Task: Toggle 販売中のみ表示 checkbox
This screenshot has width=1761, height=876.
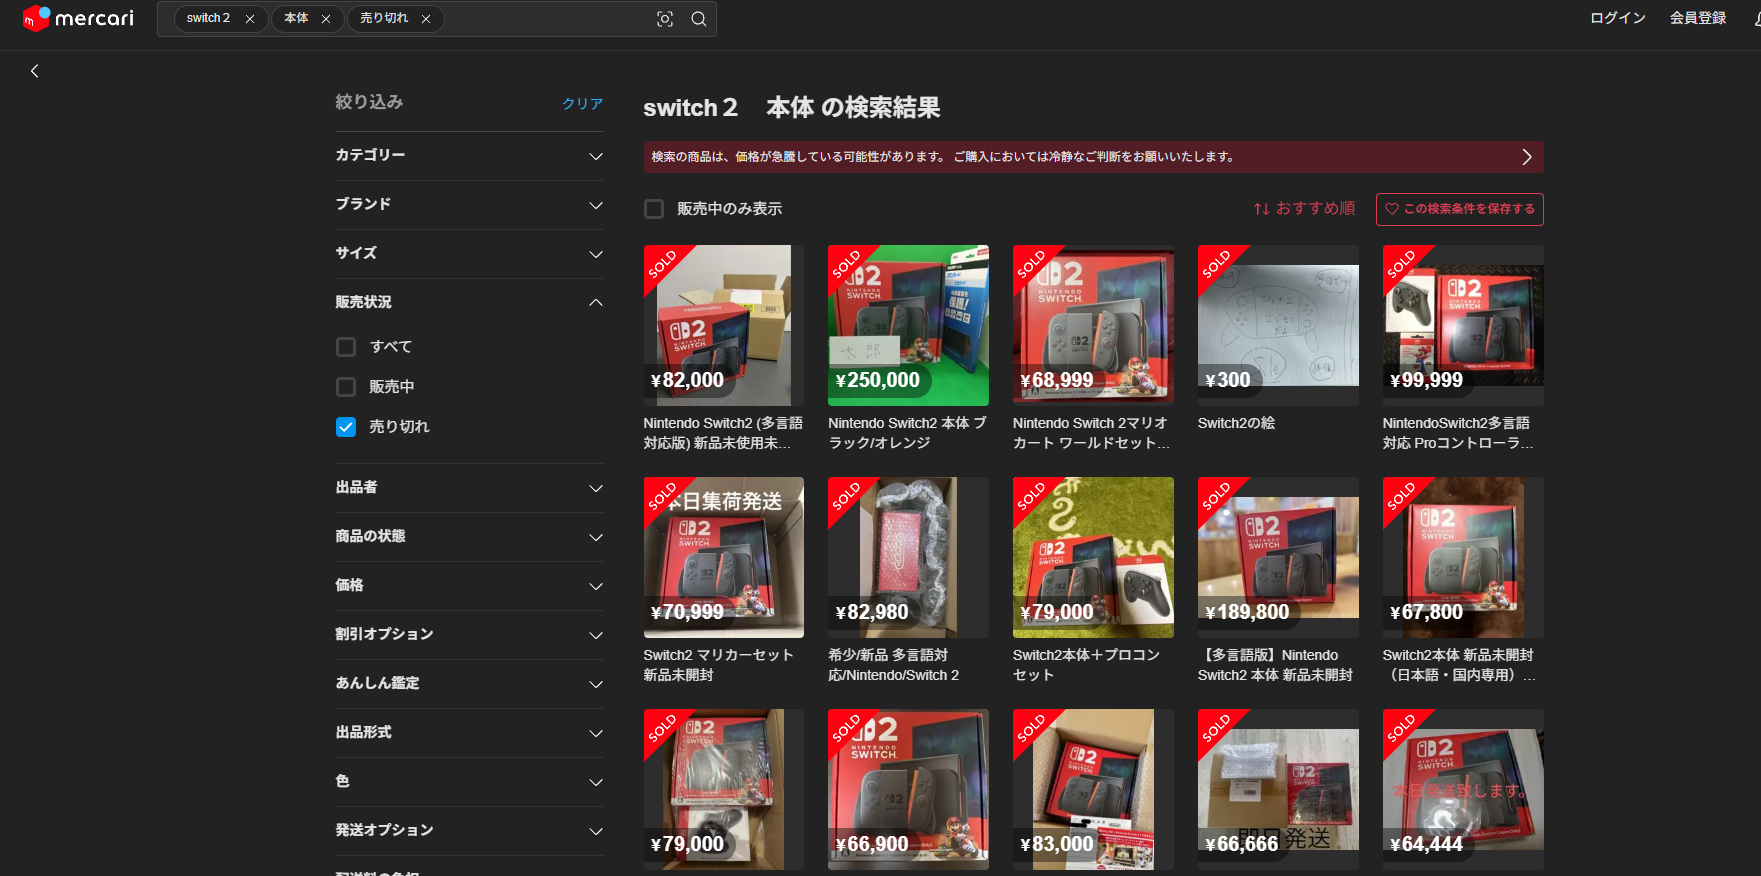Action: [x=654, y=209]
